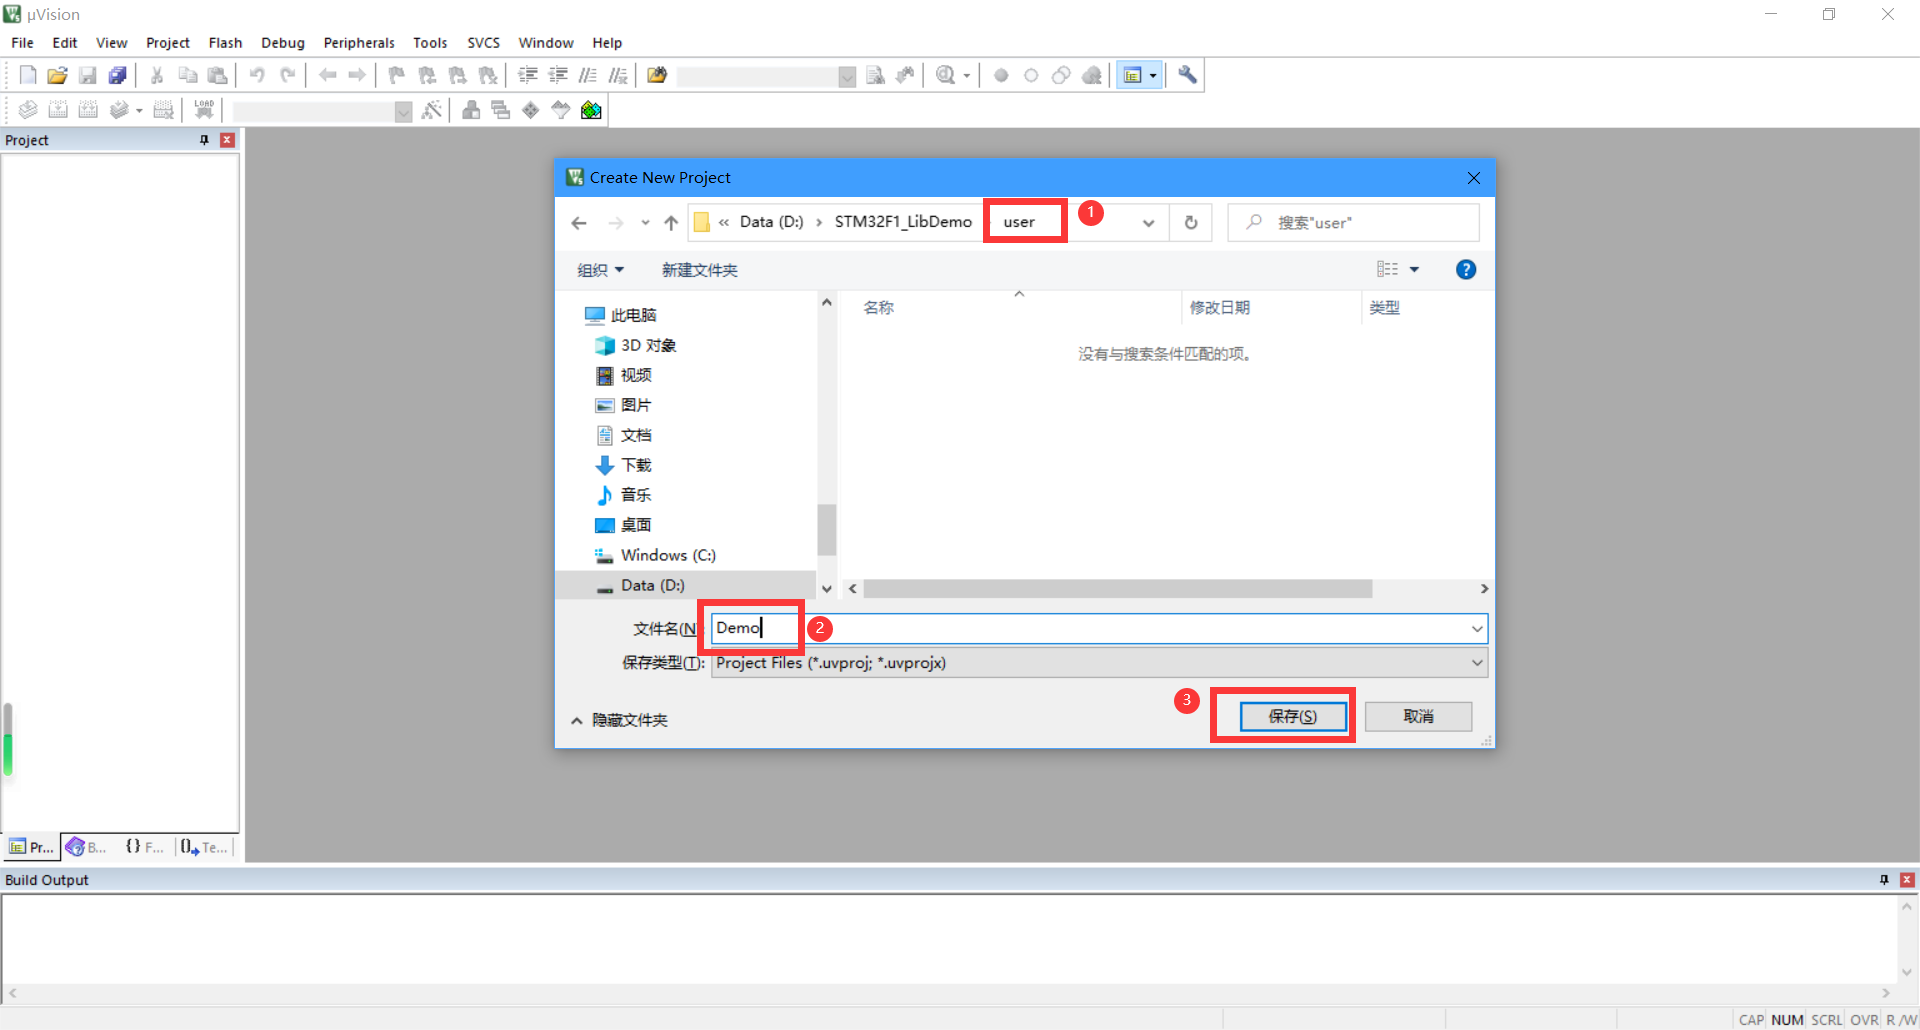The width and height of the screenshot is (1920, 1030).
Task: Click the folder tree vertical scrollbar thumb
Action: (826, 530)
